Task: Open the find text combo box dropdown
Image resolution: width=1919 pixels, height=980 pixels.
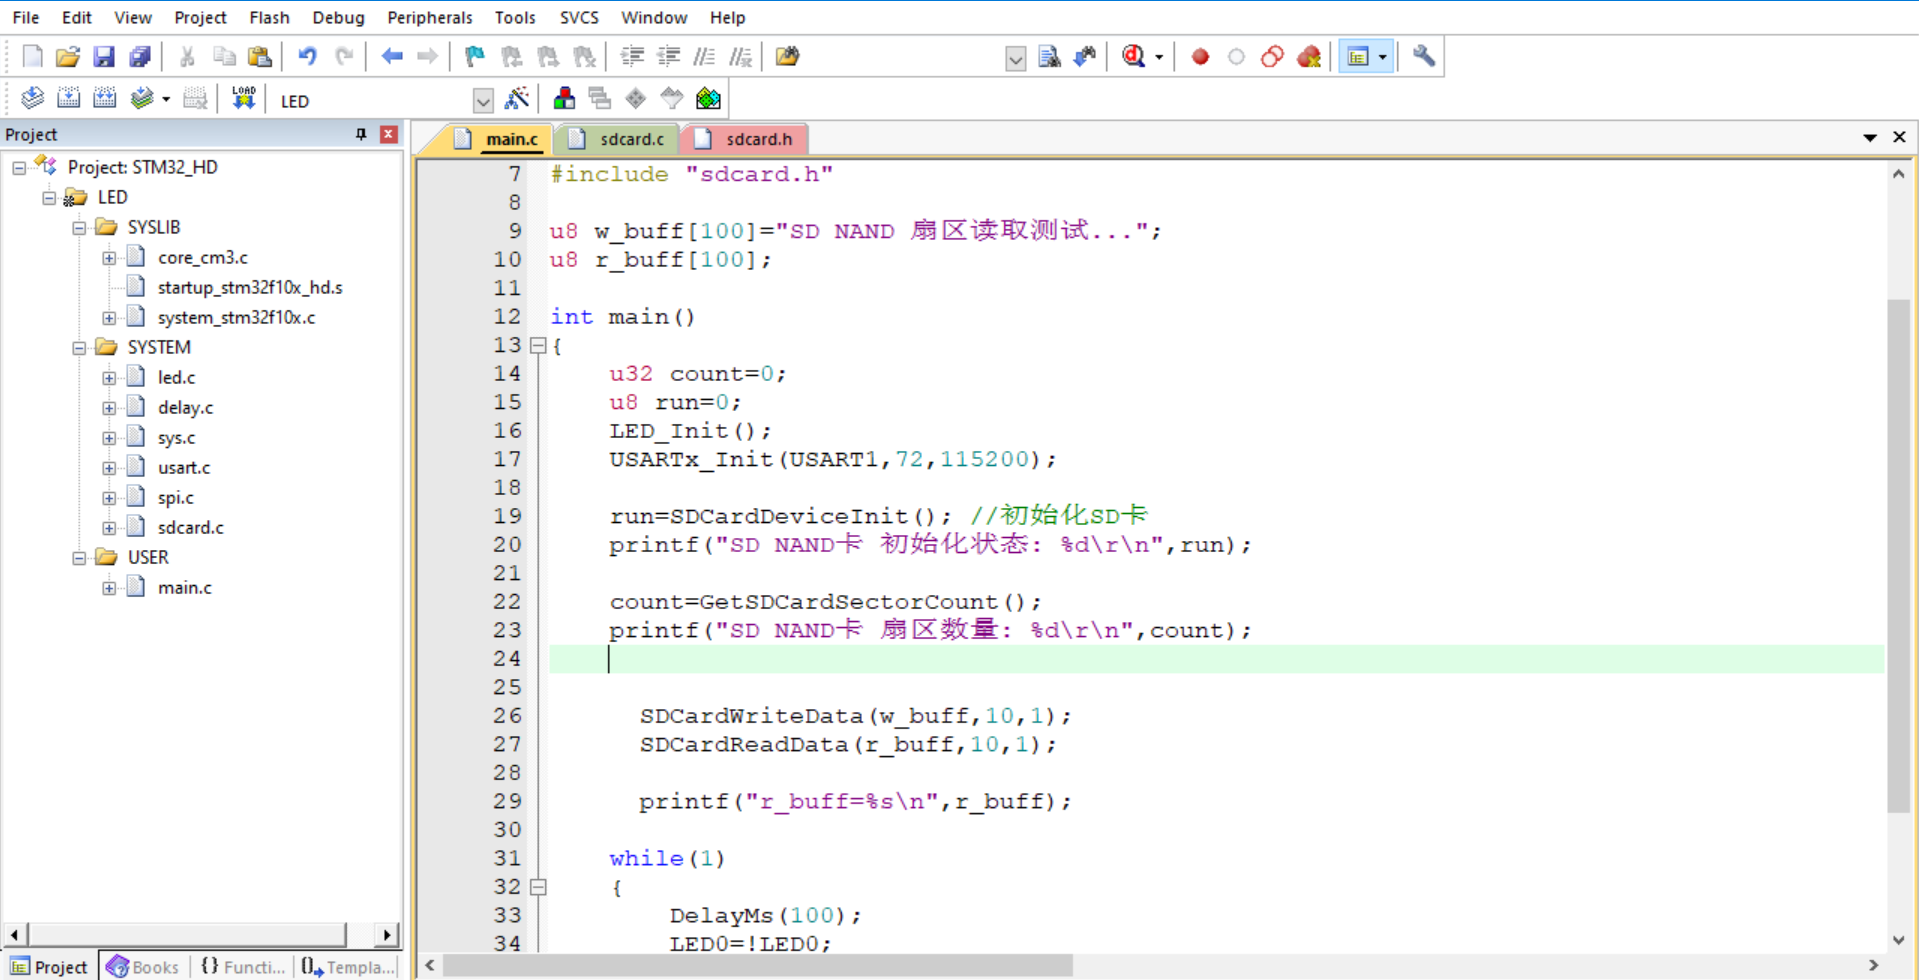Action: [x=1015, y=58]
